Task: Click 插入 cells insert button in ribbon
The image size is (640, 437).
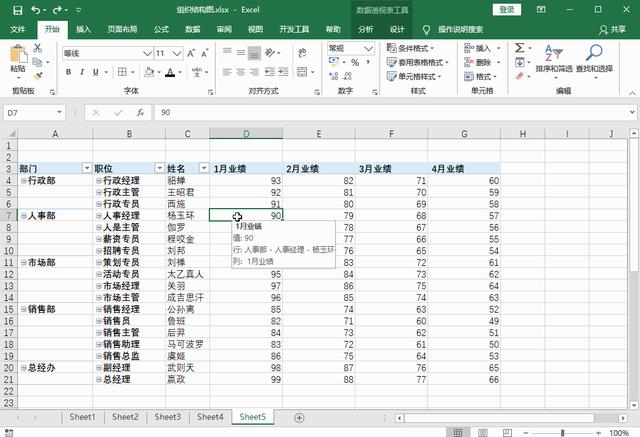Action: coord(478,48)
